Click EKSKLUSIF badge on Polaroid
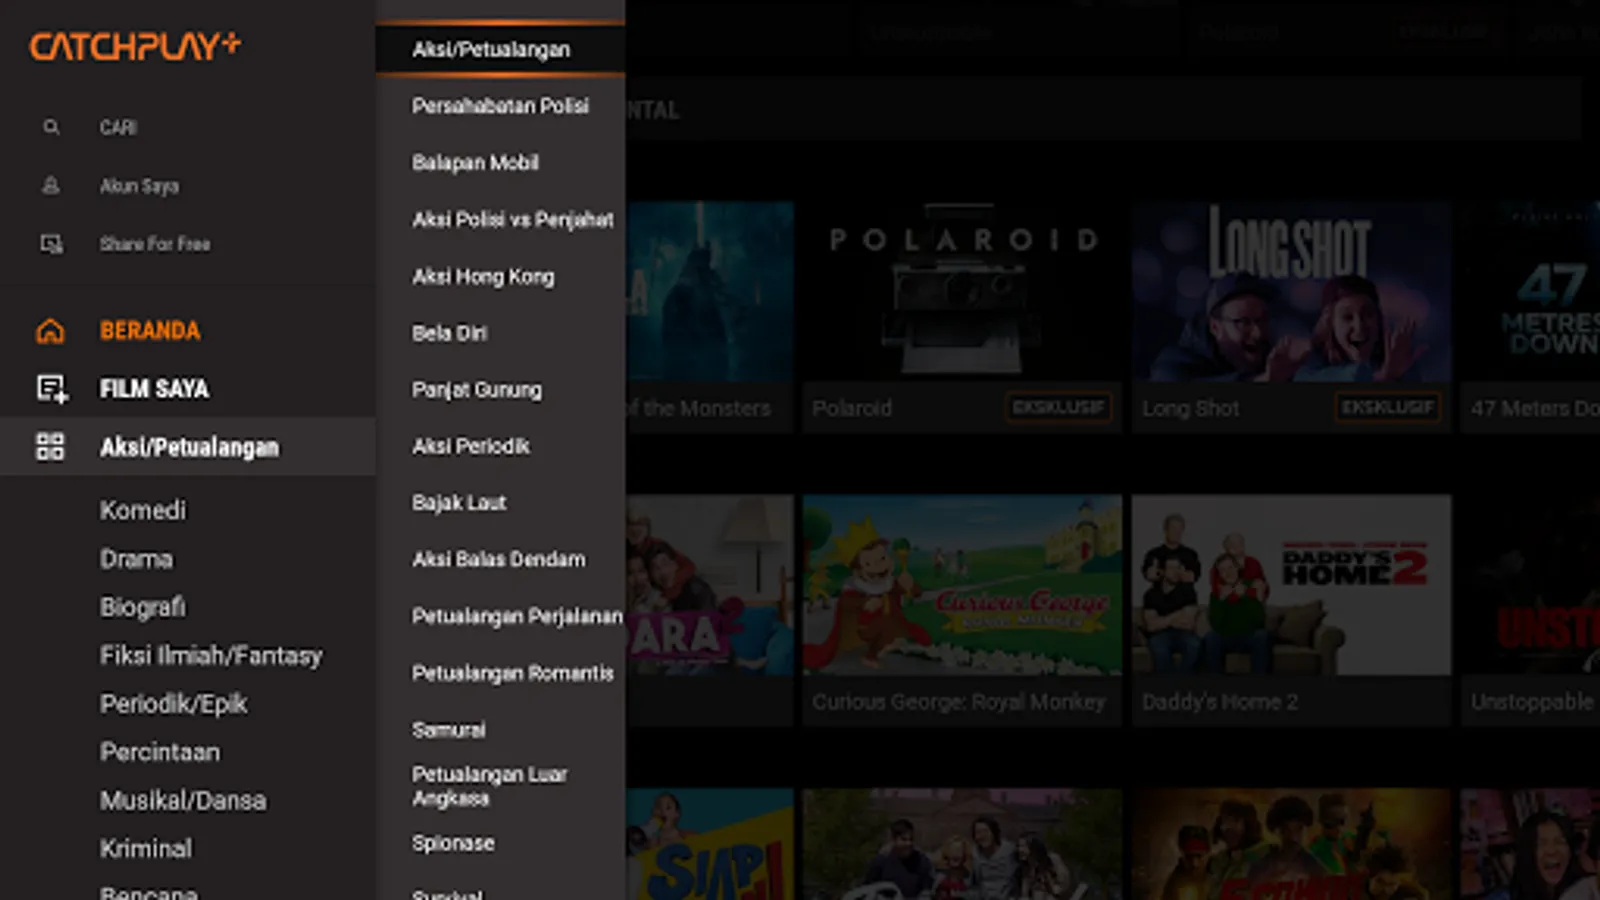The height and width of the screenshot is (900, 1600). (1058, 407)
